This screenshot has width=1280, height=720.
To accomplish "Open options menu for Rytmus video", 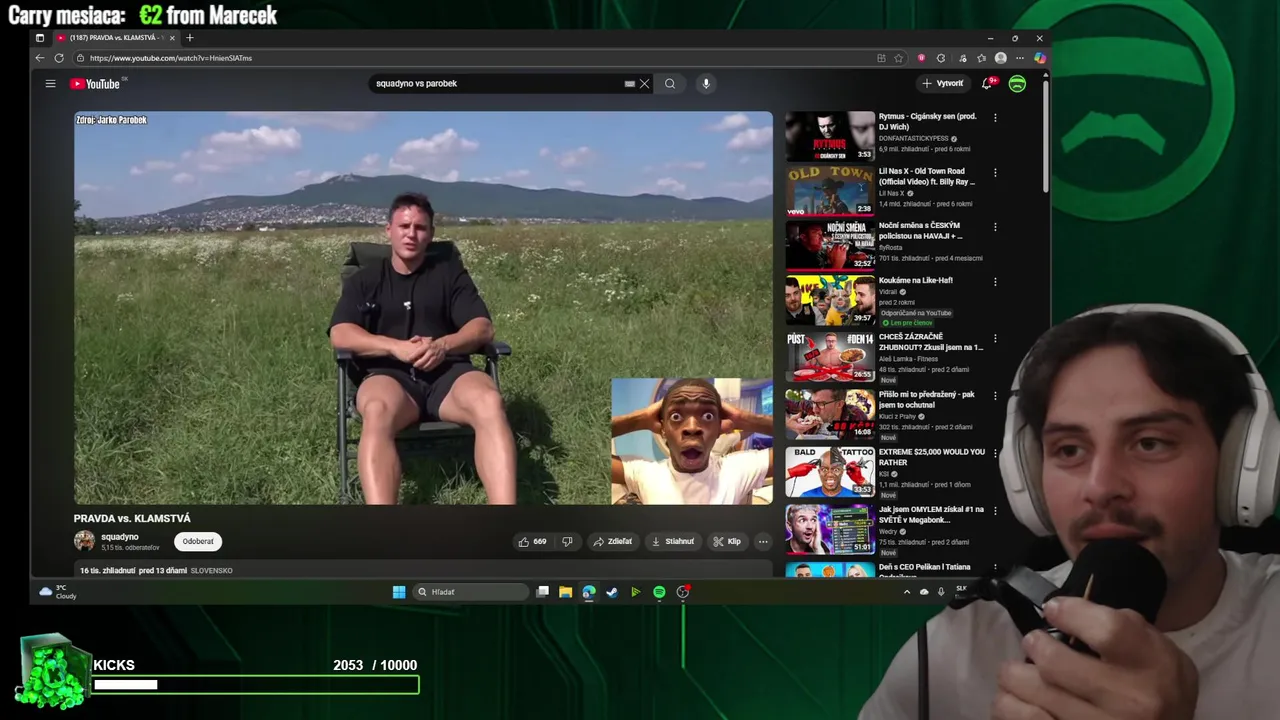I will pos(995,118).
